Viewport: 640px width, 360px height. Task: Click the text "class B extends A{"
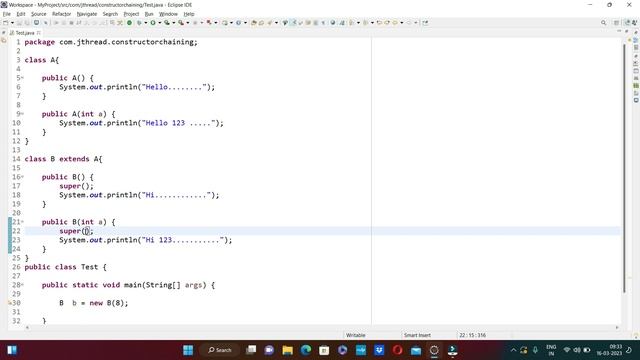(x=64, y=159)
